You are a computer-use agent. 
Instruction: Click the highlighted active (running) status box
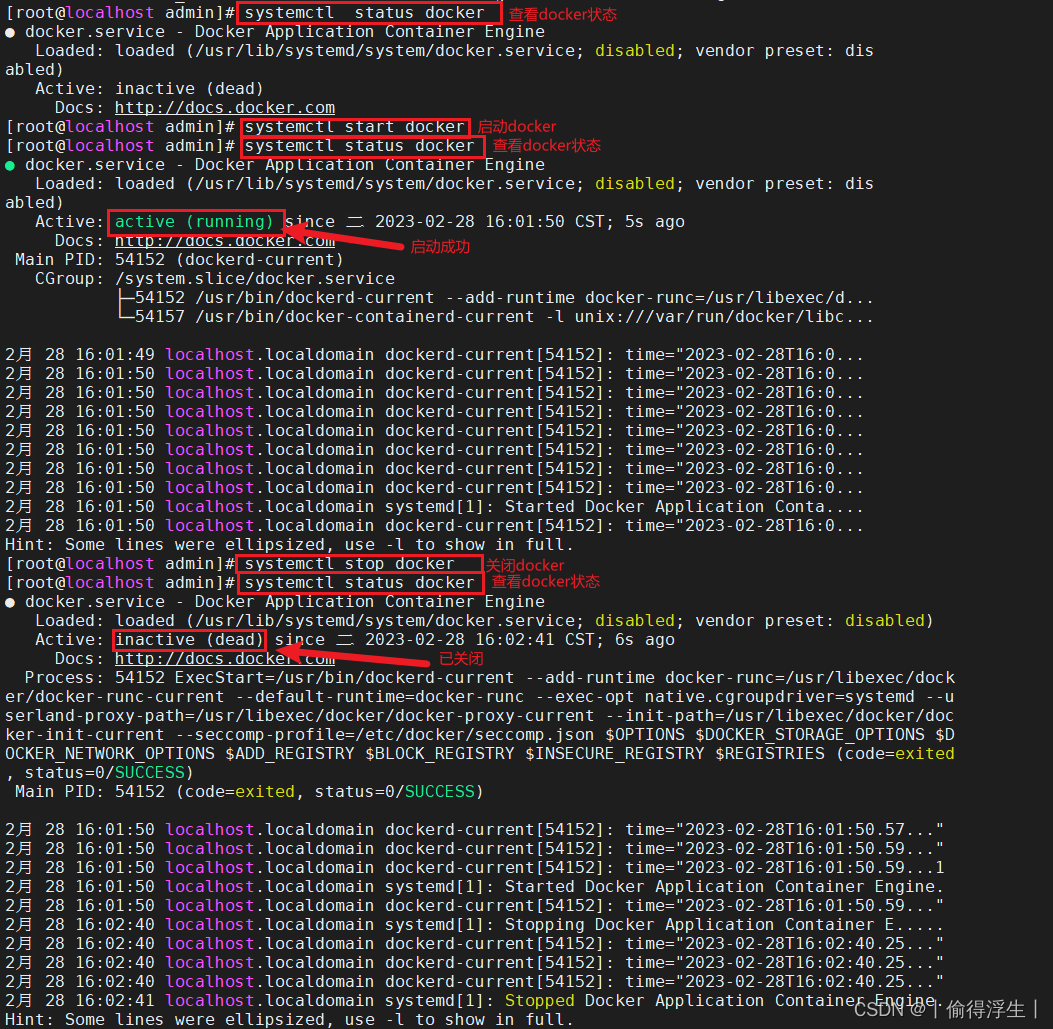coord(196,222)
